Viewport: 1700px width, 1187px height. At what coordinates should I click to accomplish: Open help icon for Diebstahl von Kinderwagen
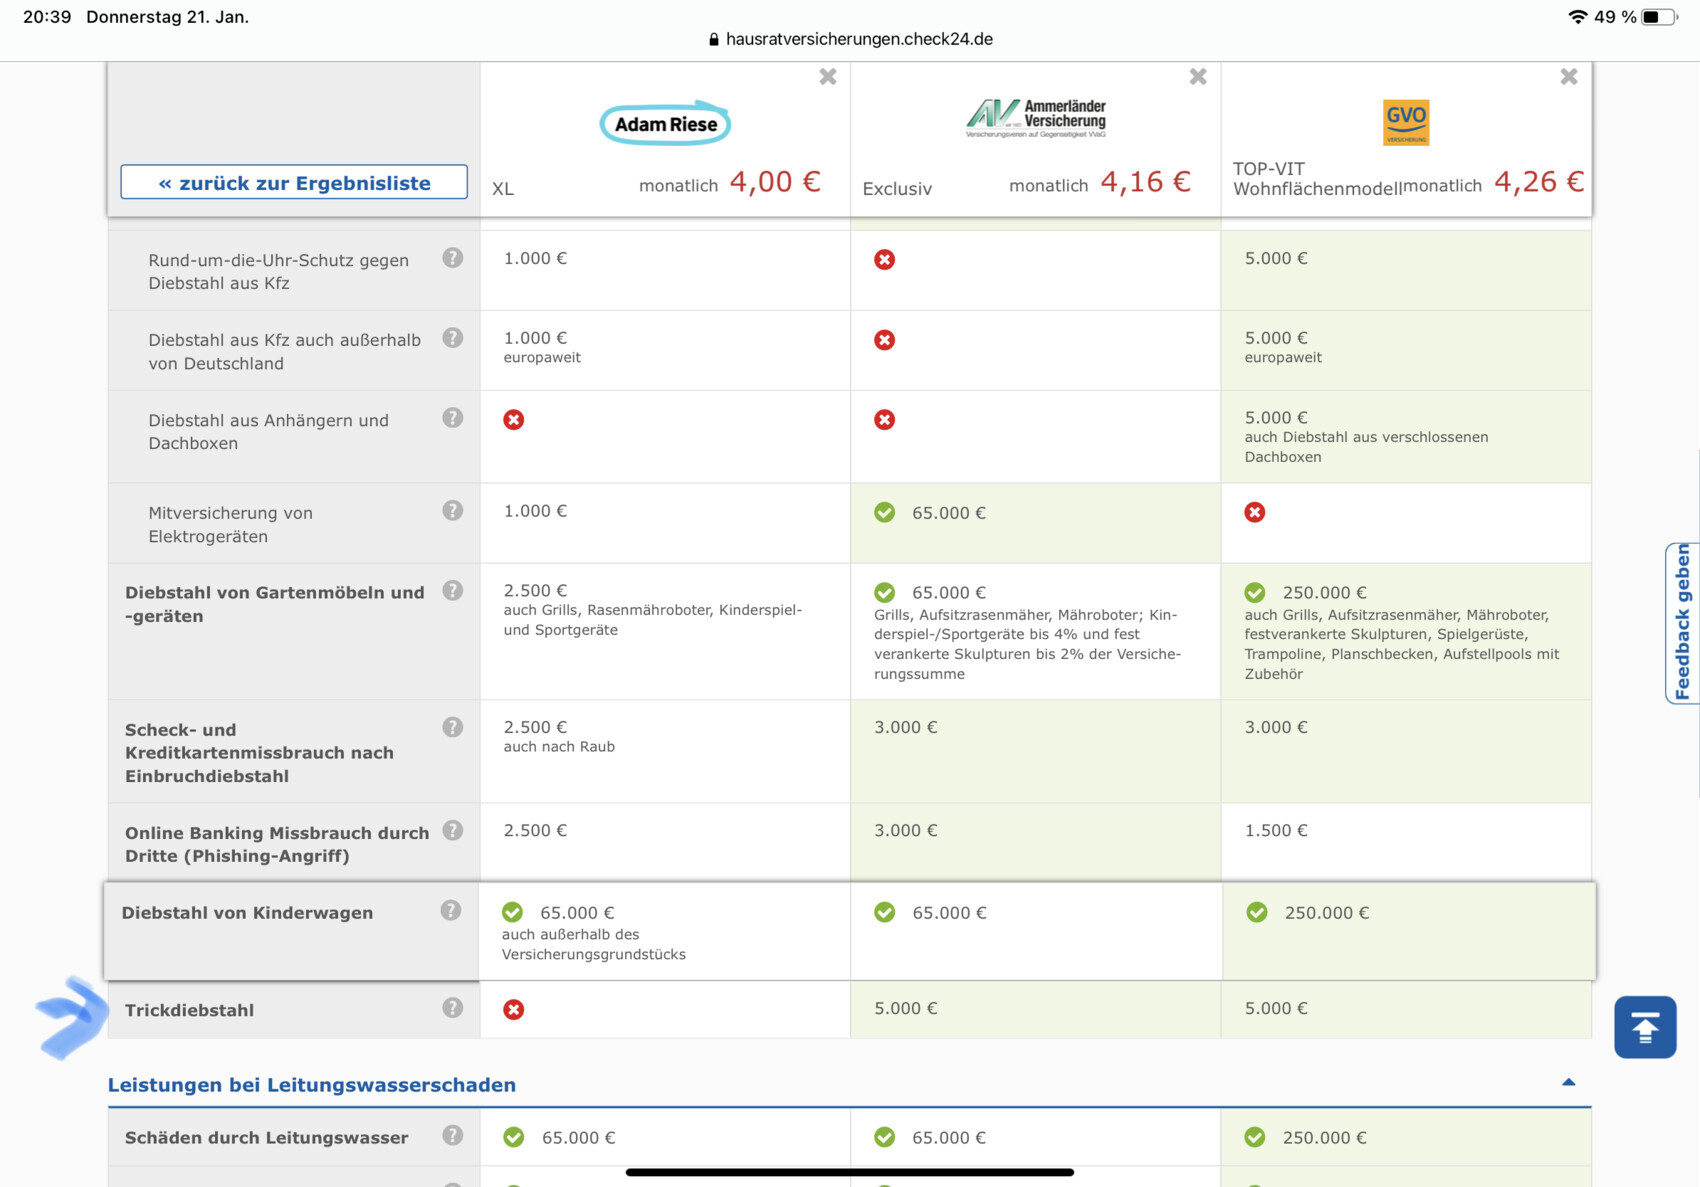[x=451, y=911]
